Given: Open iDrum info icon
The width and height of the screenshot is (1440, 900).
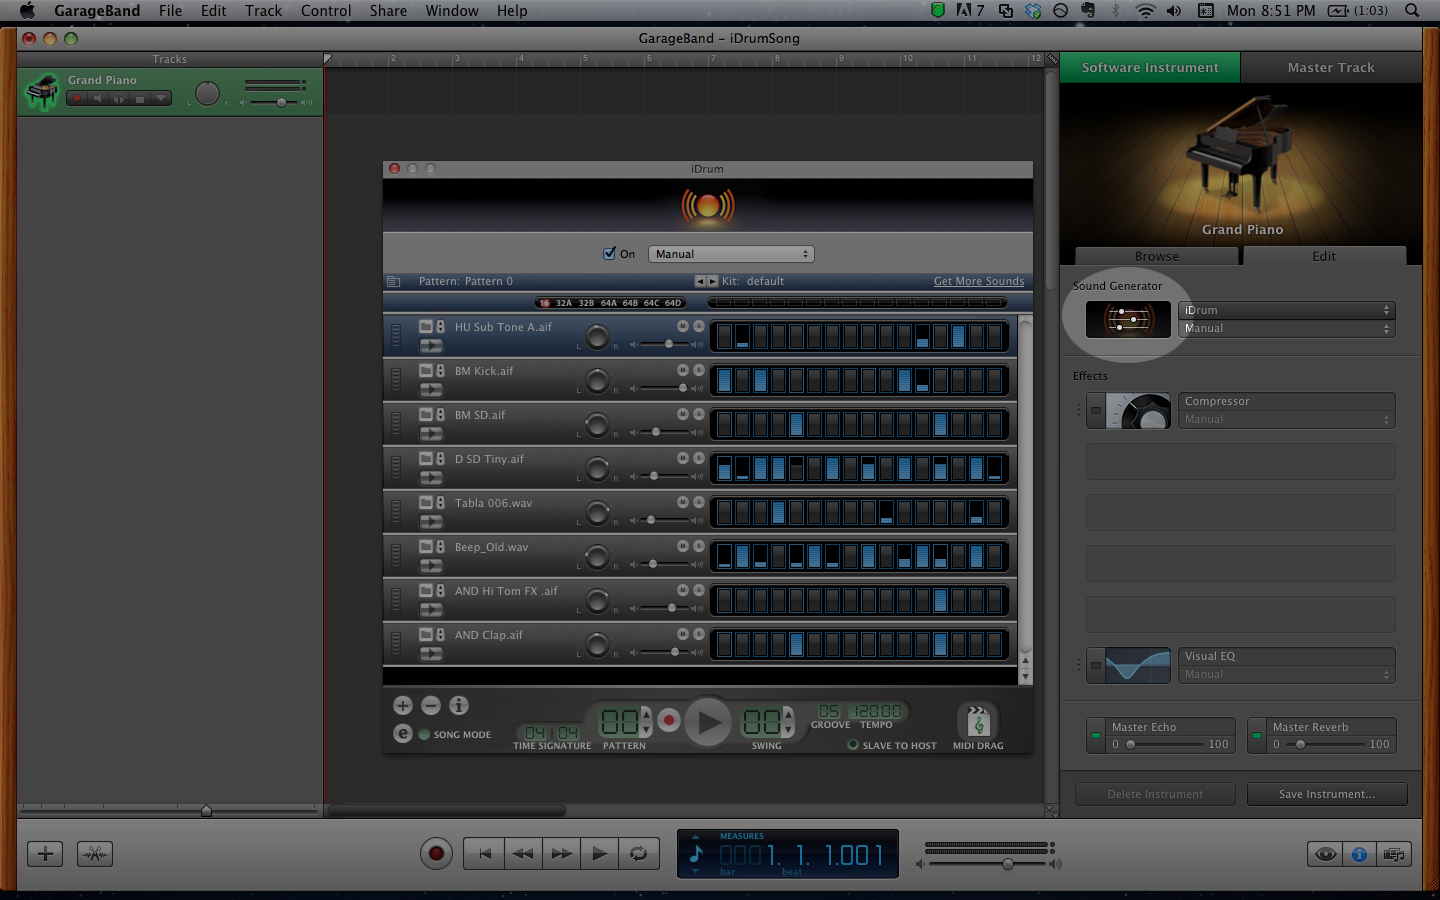Looking at the screenshot, I should [459, 706].
